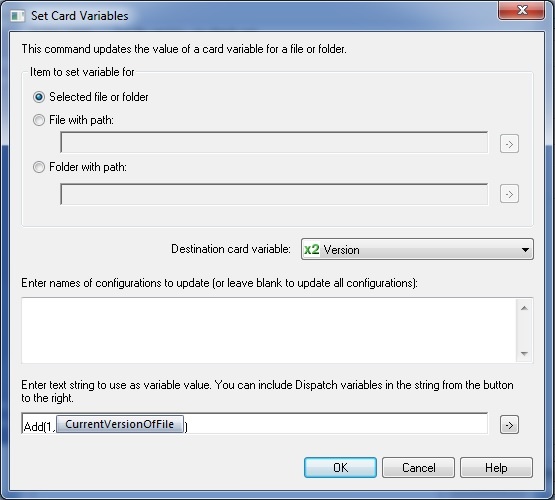Open Dispatch variables arrow button beside value field
This screenshot has width=555, height=500.
509,425
